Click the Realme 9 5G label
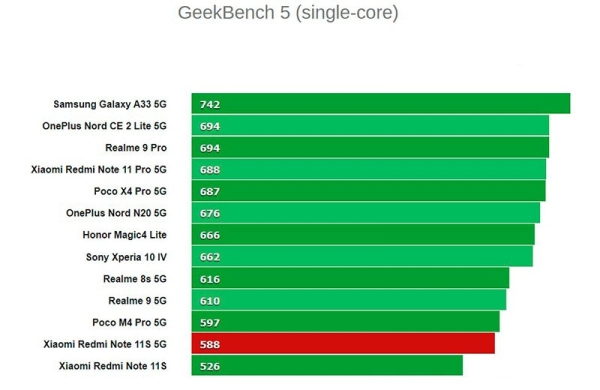 click(x=137, y=300)
